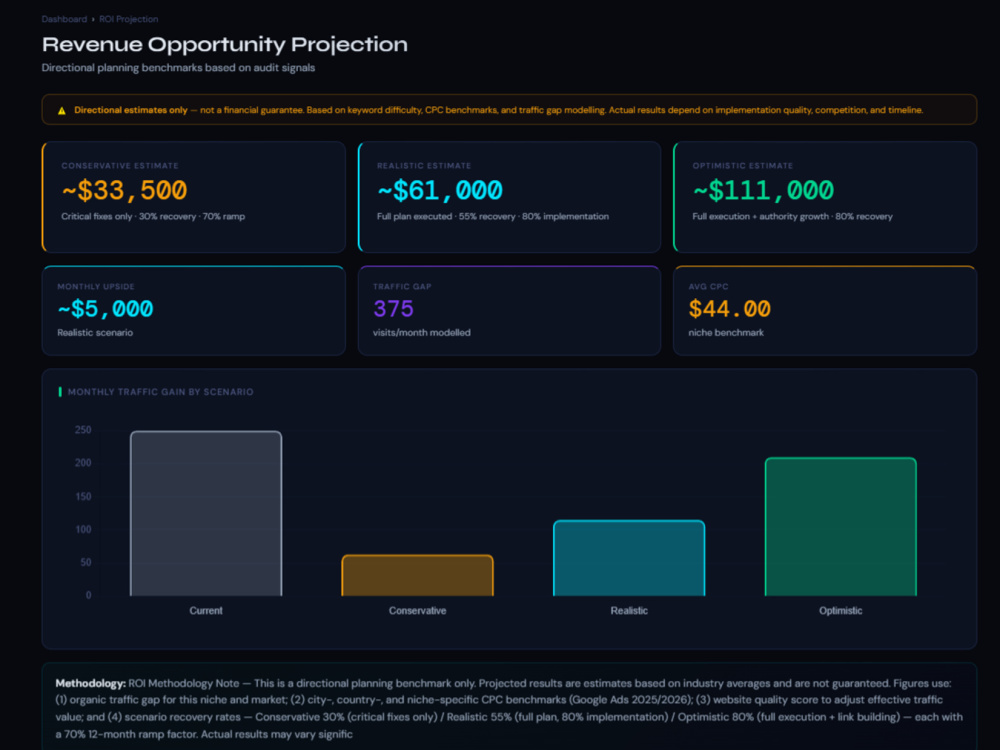Click the 200 y-axis tick label
Viewport: 1000px width, 750px height.
click(83, 463)
